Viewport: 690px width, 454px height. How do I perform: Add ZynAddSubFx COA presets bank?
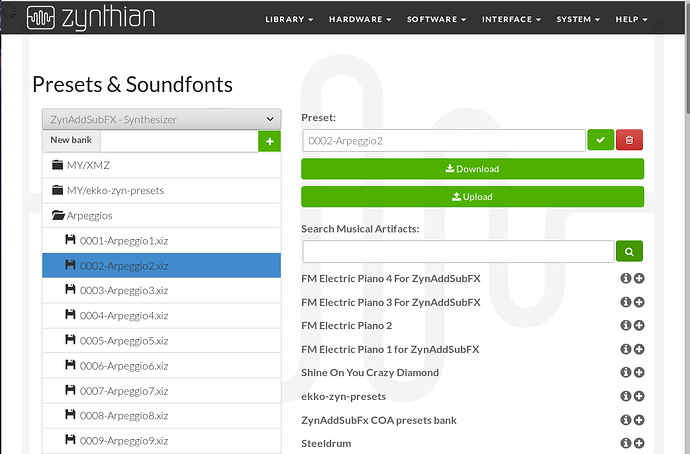coord(639,420)
